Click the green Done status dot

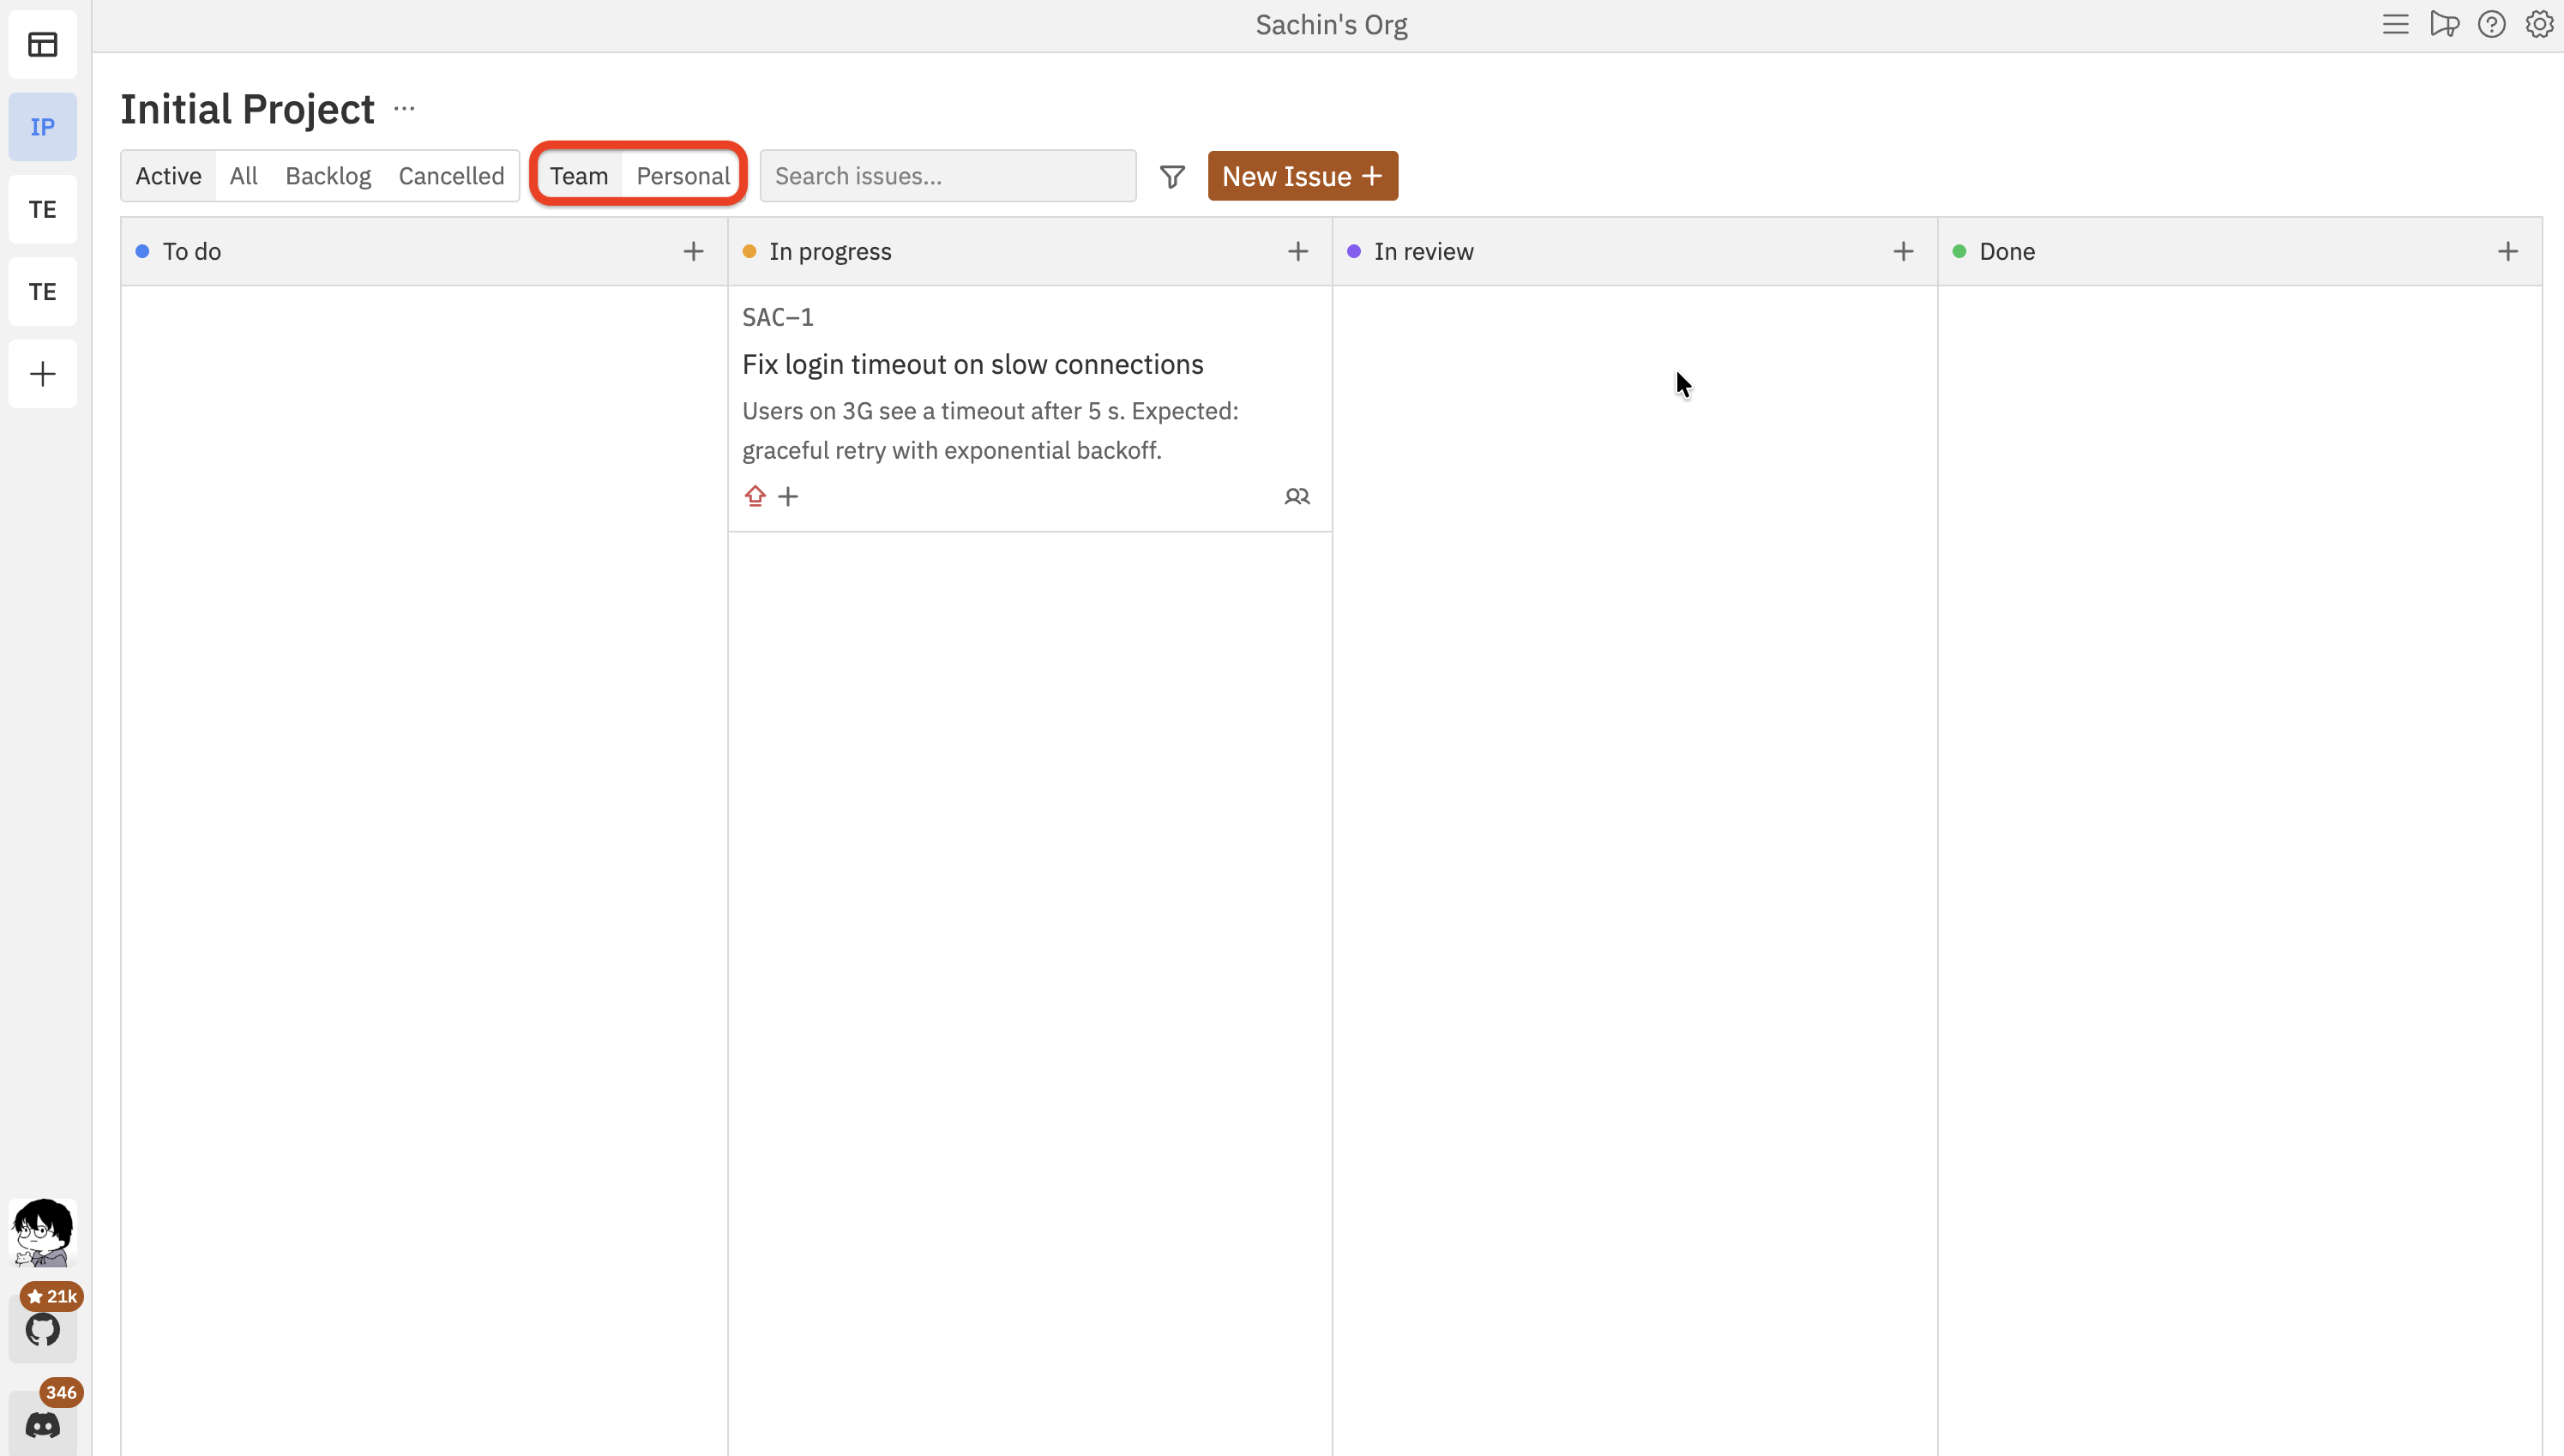pos(1960,251)
